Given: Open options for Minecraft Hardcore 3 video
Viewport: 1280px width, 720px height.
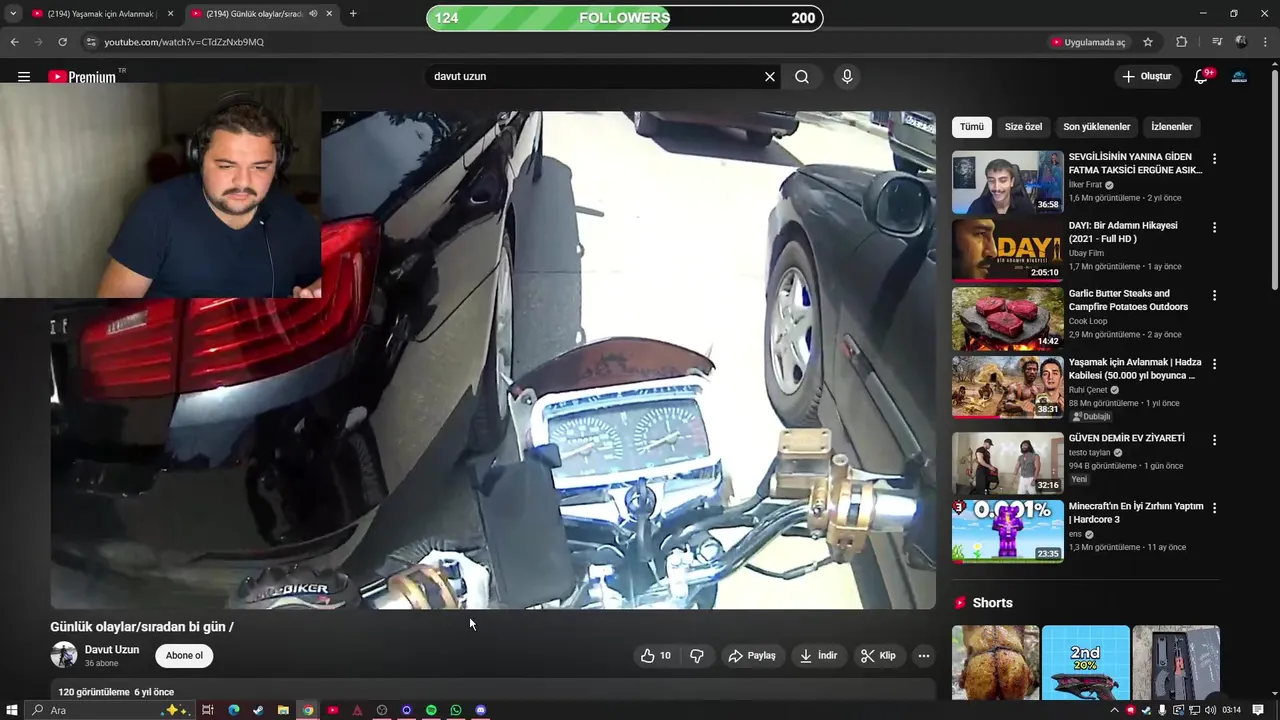Looking at the screenshot, I should [x=1214, y=508].
